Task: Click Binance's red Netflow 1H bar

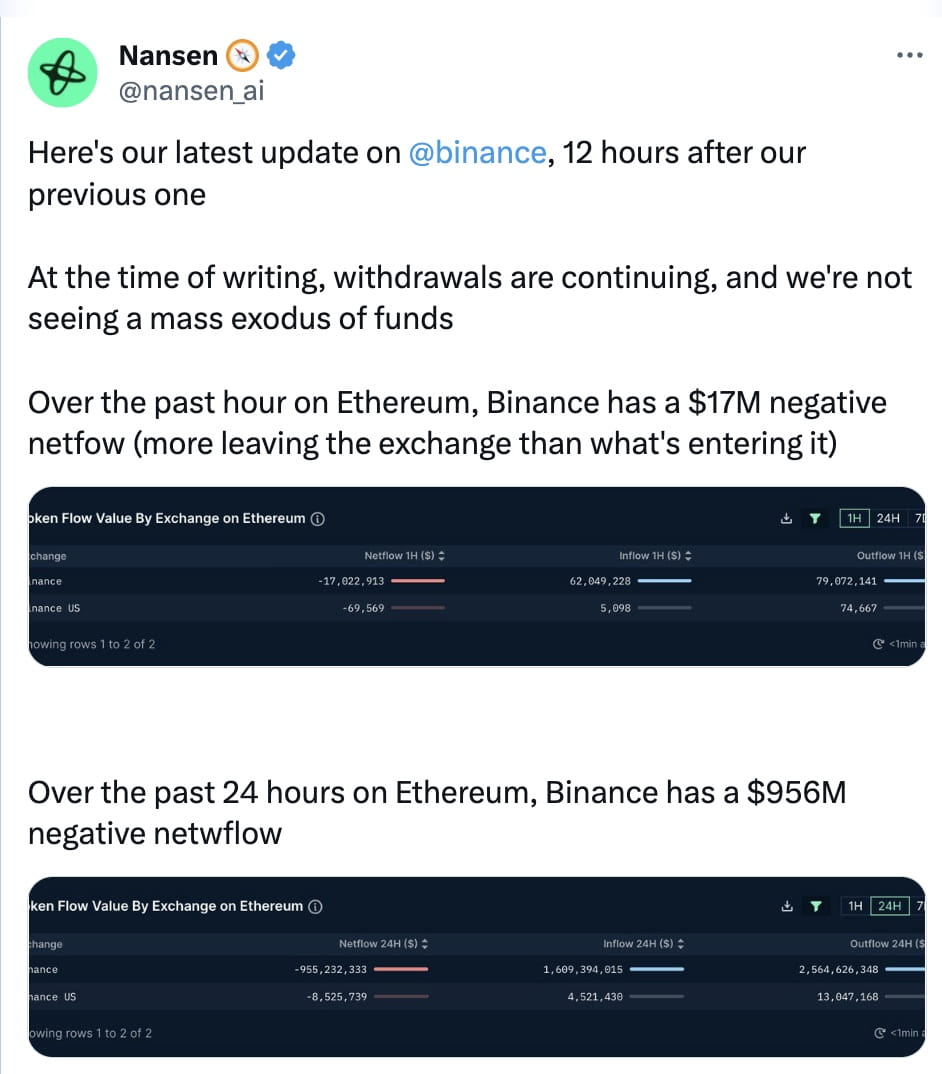Action: pyautogui.click(x=417, y=581)
